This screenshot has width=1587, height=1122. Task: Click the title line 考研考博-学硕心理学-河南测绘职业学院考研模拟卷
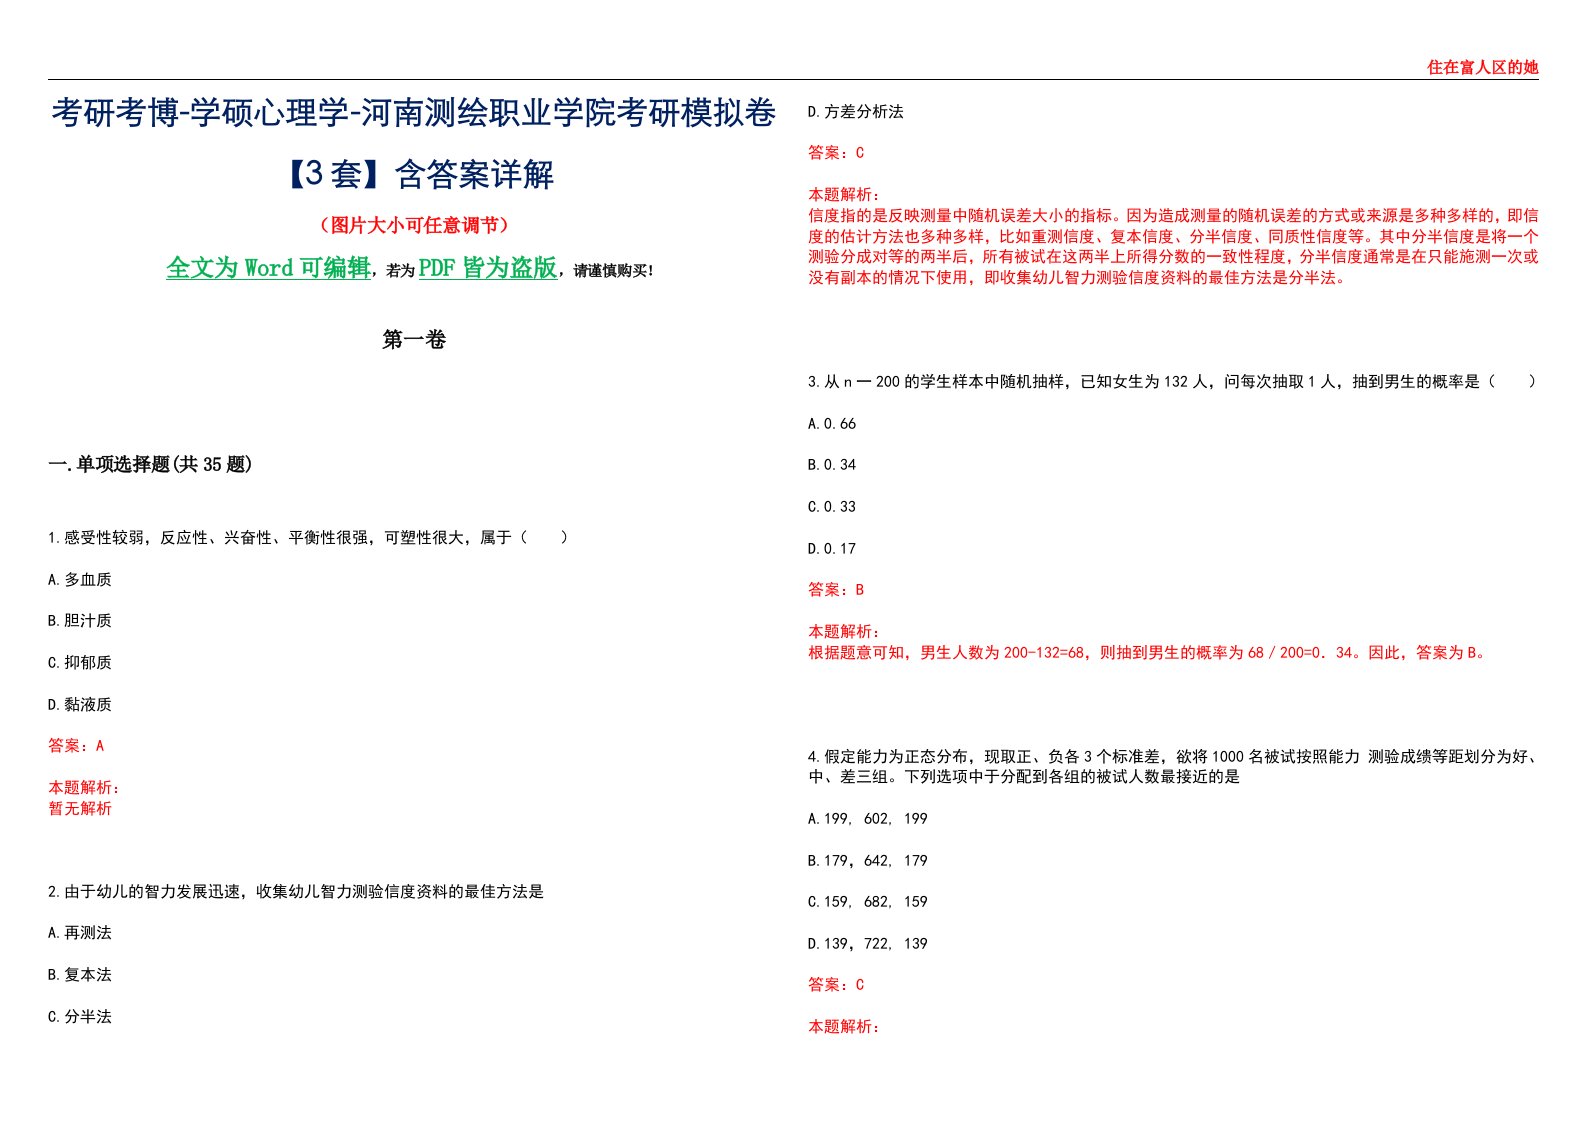coord(414,114)
